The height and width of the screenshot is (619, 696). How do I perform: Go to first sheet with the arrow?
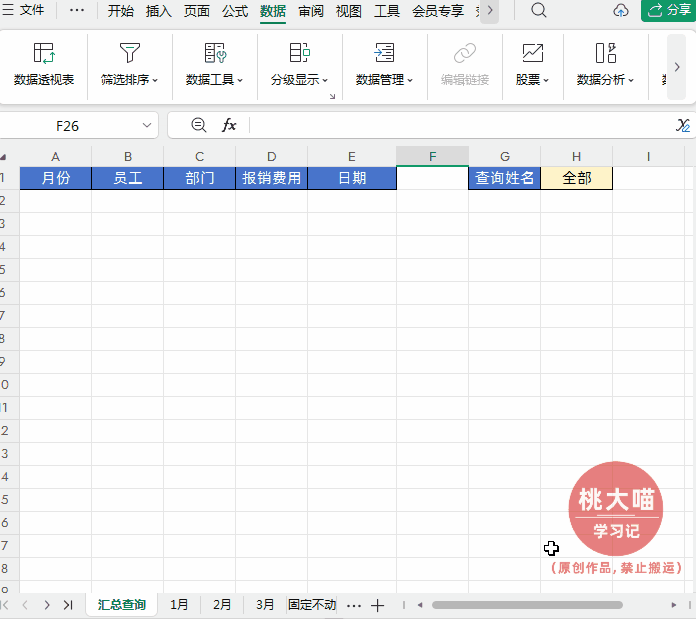coord(5,605)
